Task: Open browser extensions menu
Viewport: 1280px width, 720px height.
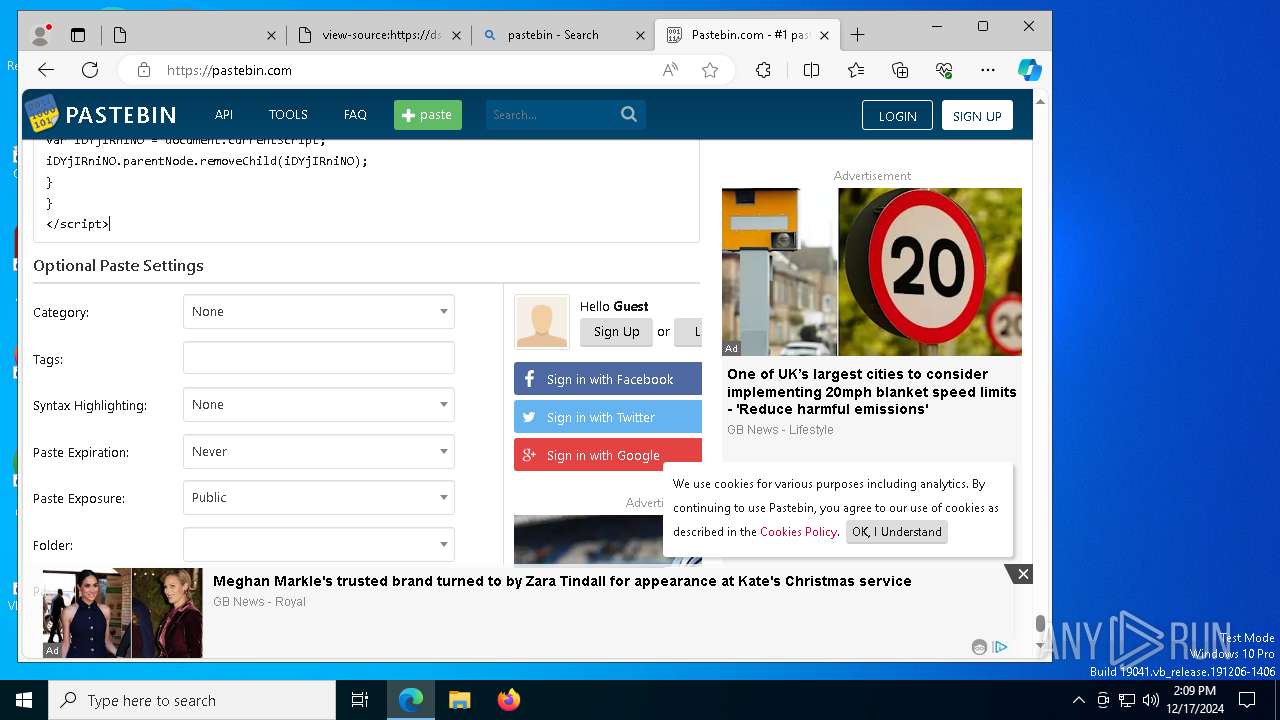Action: click(x=763, y=70)
